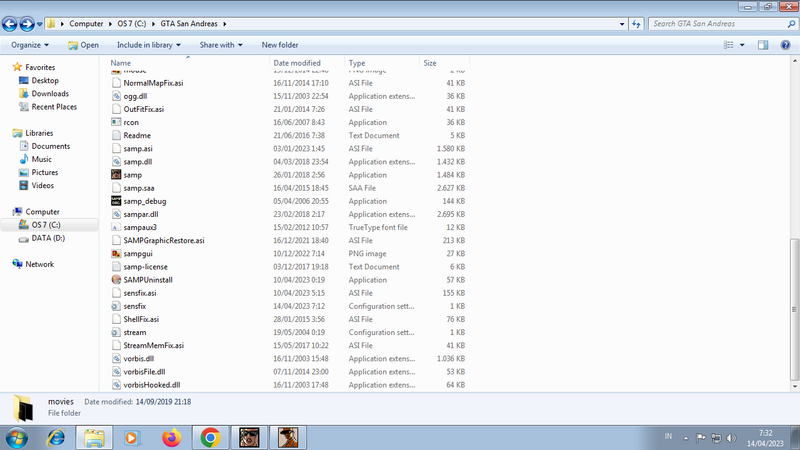Open Documents library
Viewport: 800px width, 450px height.
click(51, 146)
